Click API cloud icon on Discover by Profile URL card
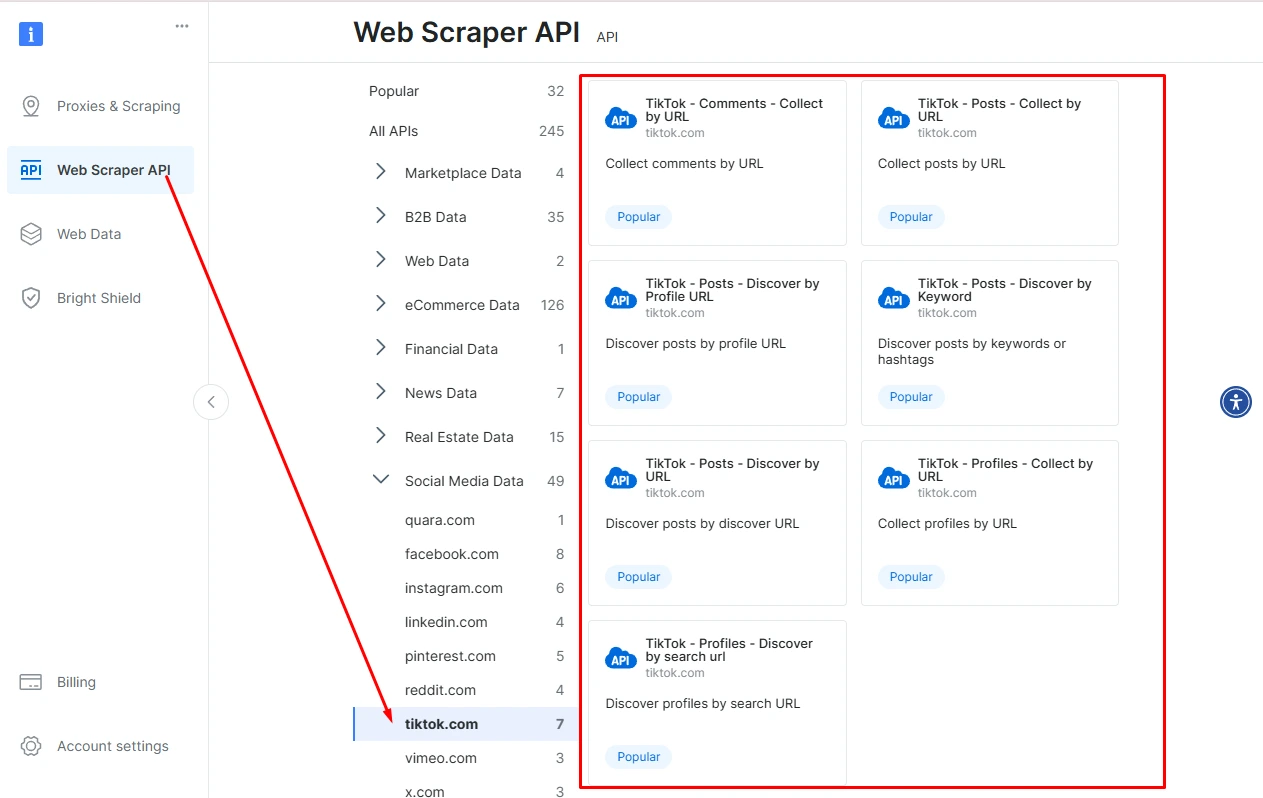Viewport: 1263px width, 798px height. 621,298
